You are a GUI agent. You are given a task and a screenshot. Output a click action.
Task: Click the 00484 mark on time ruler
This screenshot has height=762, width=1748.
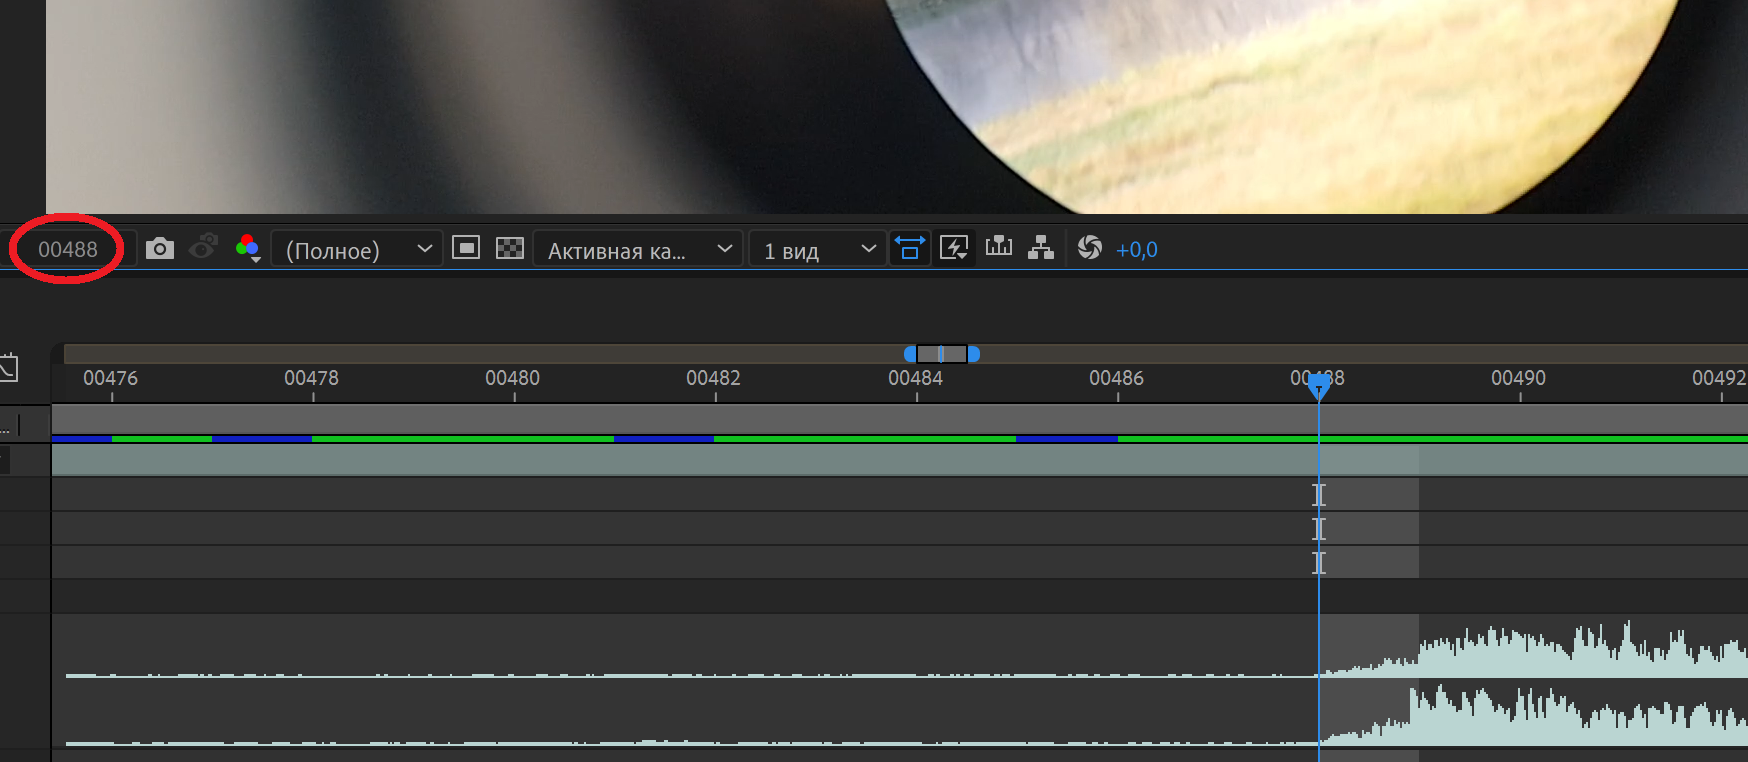[916, 378]
